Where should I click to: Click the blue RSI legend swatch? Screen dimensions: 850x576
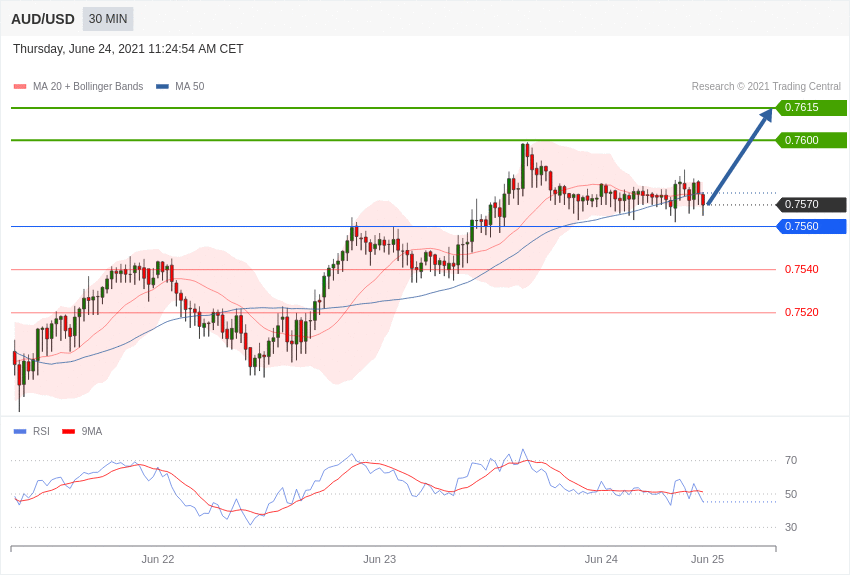(20, 431)
